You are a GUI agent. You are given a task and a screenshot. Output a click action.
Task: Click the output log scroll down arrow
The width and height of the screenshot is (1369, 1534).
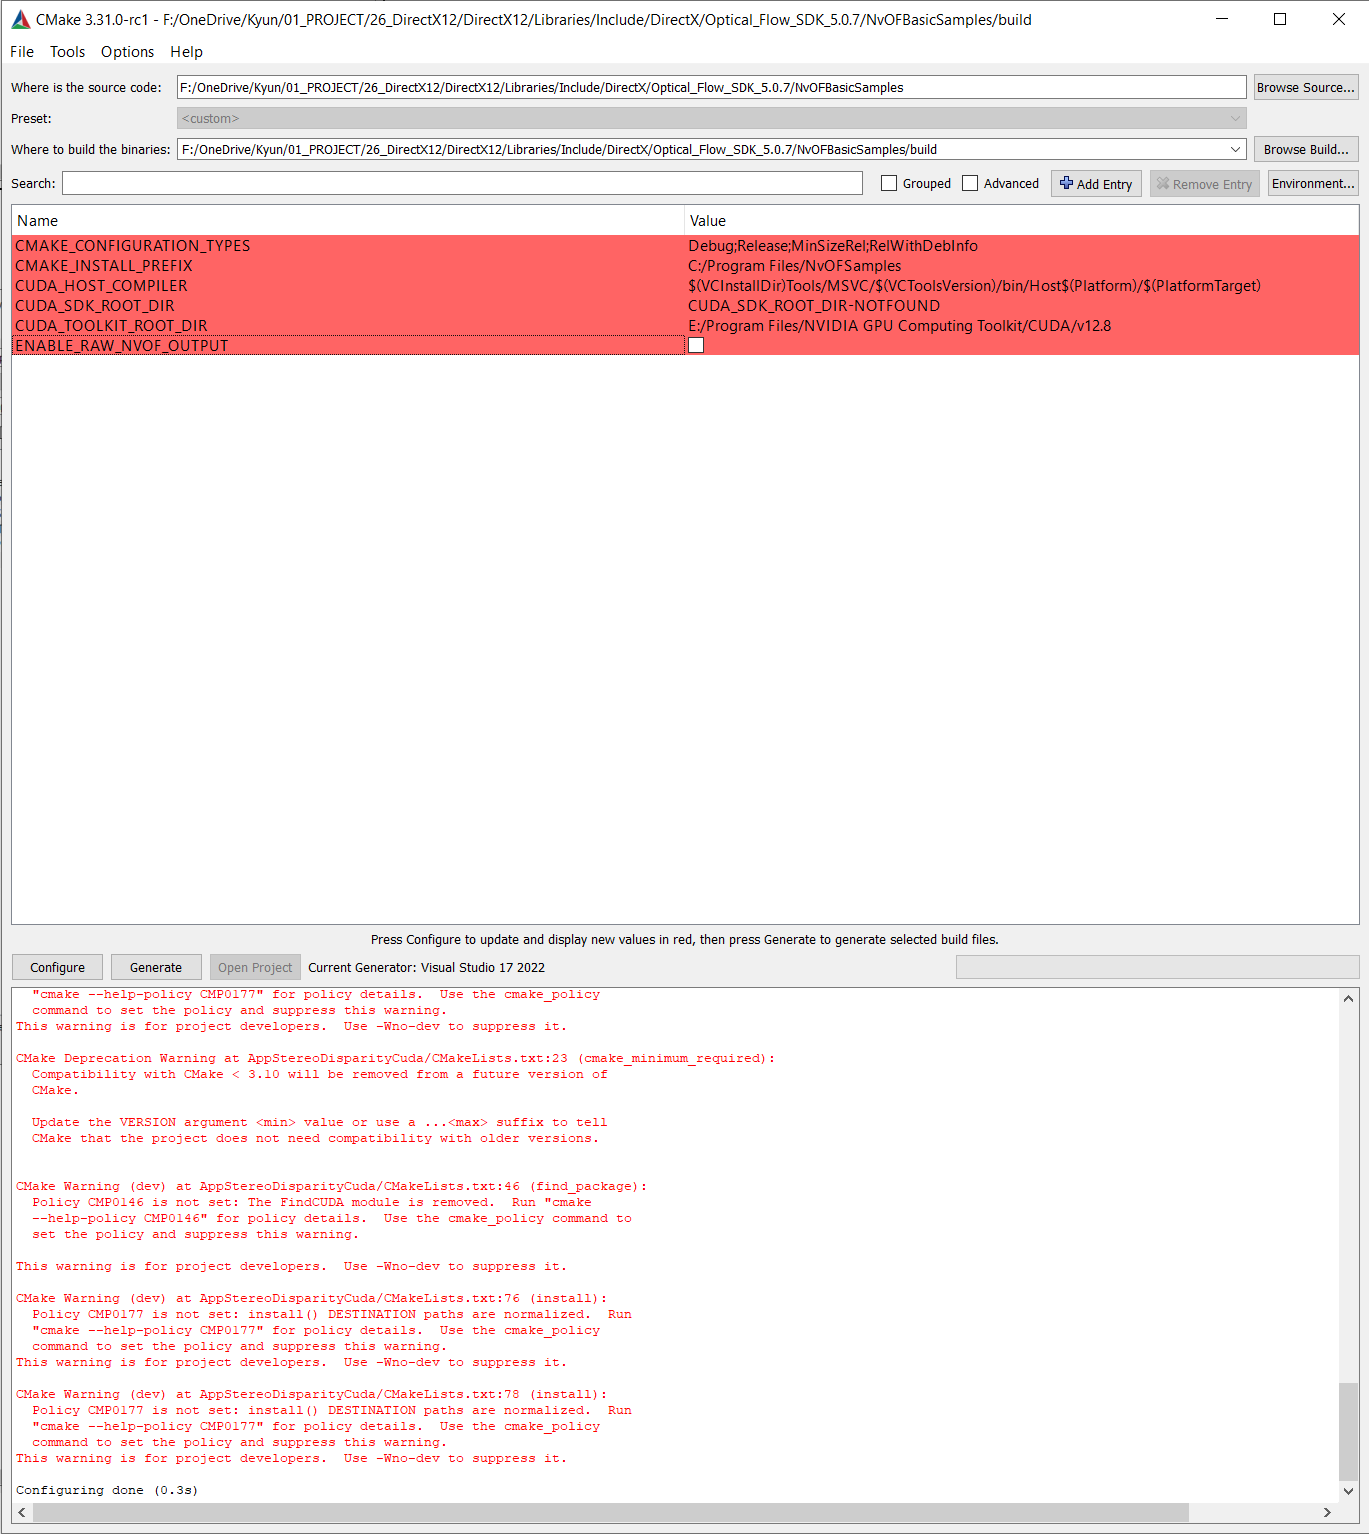pyautogui.click(x=1348, y=1490)
